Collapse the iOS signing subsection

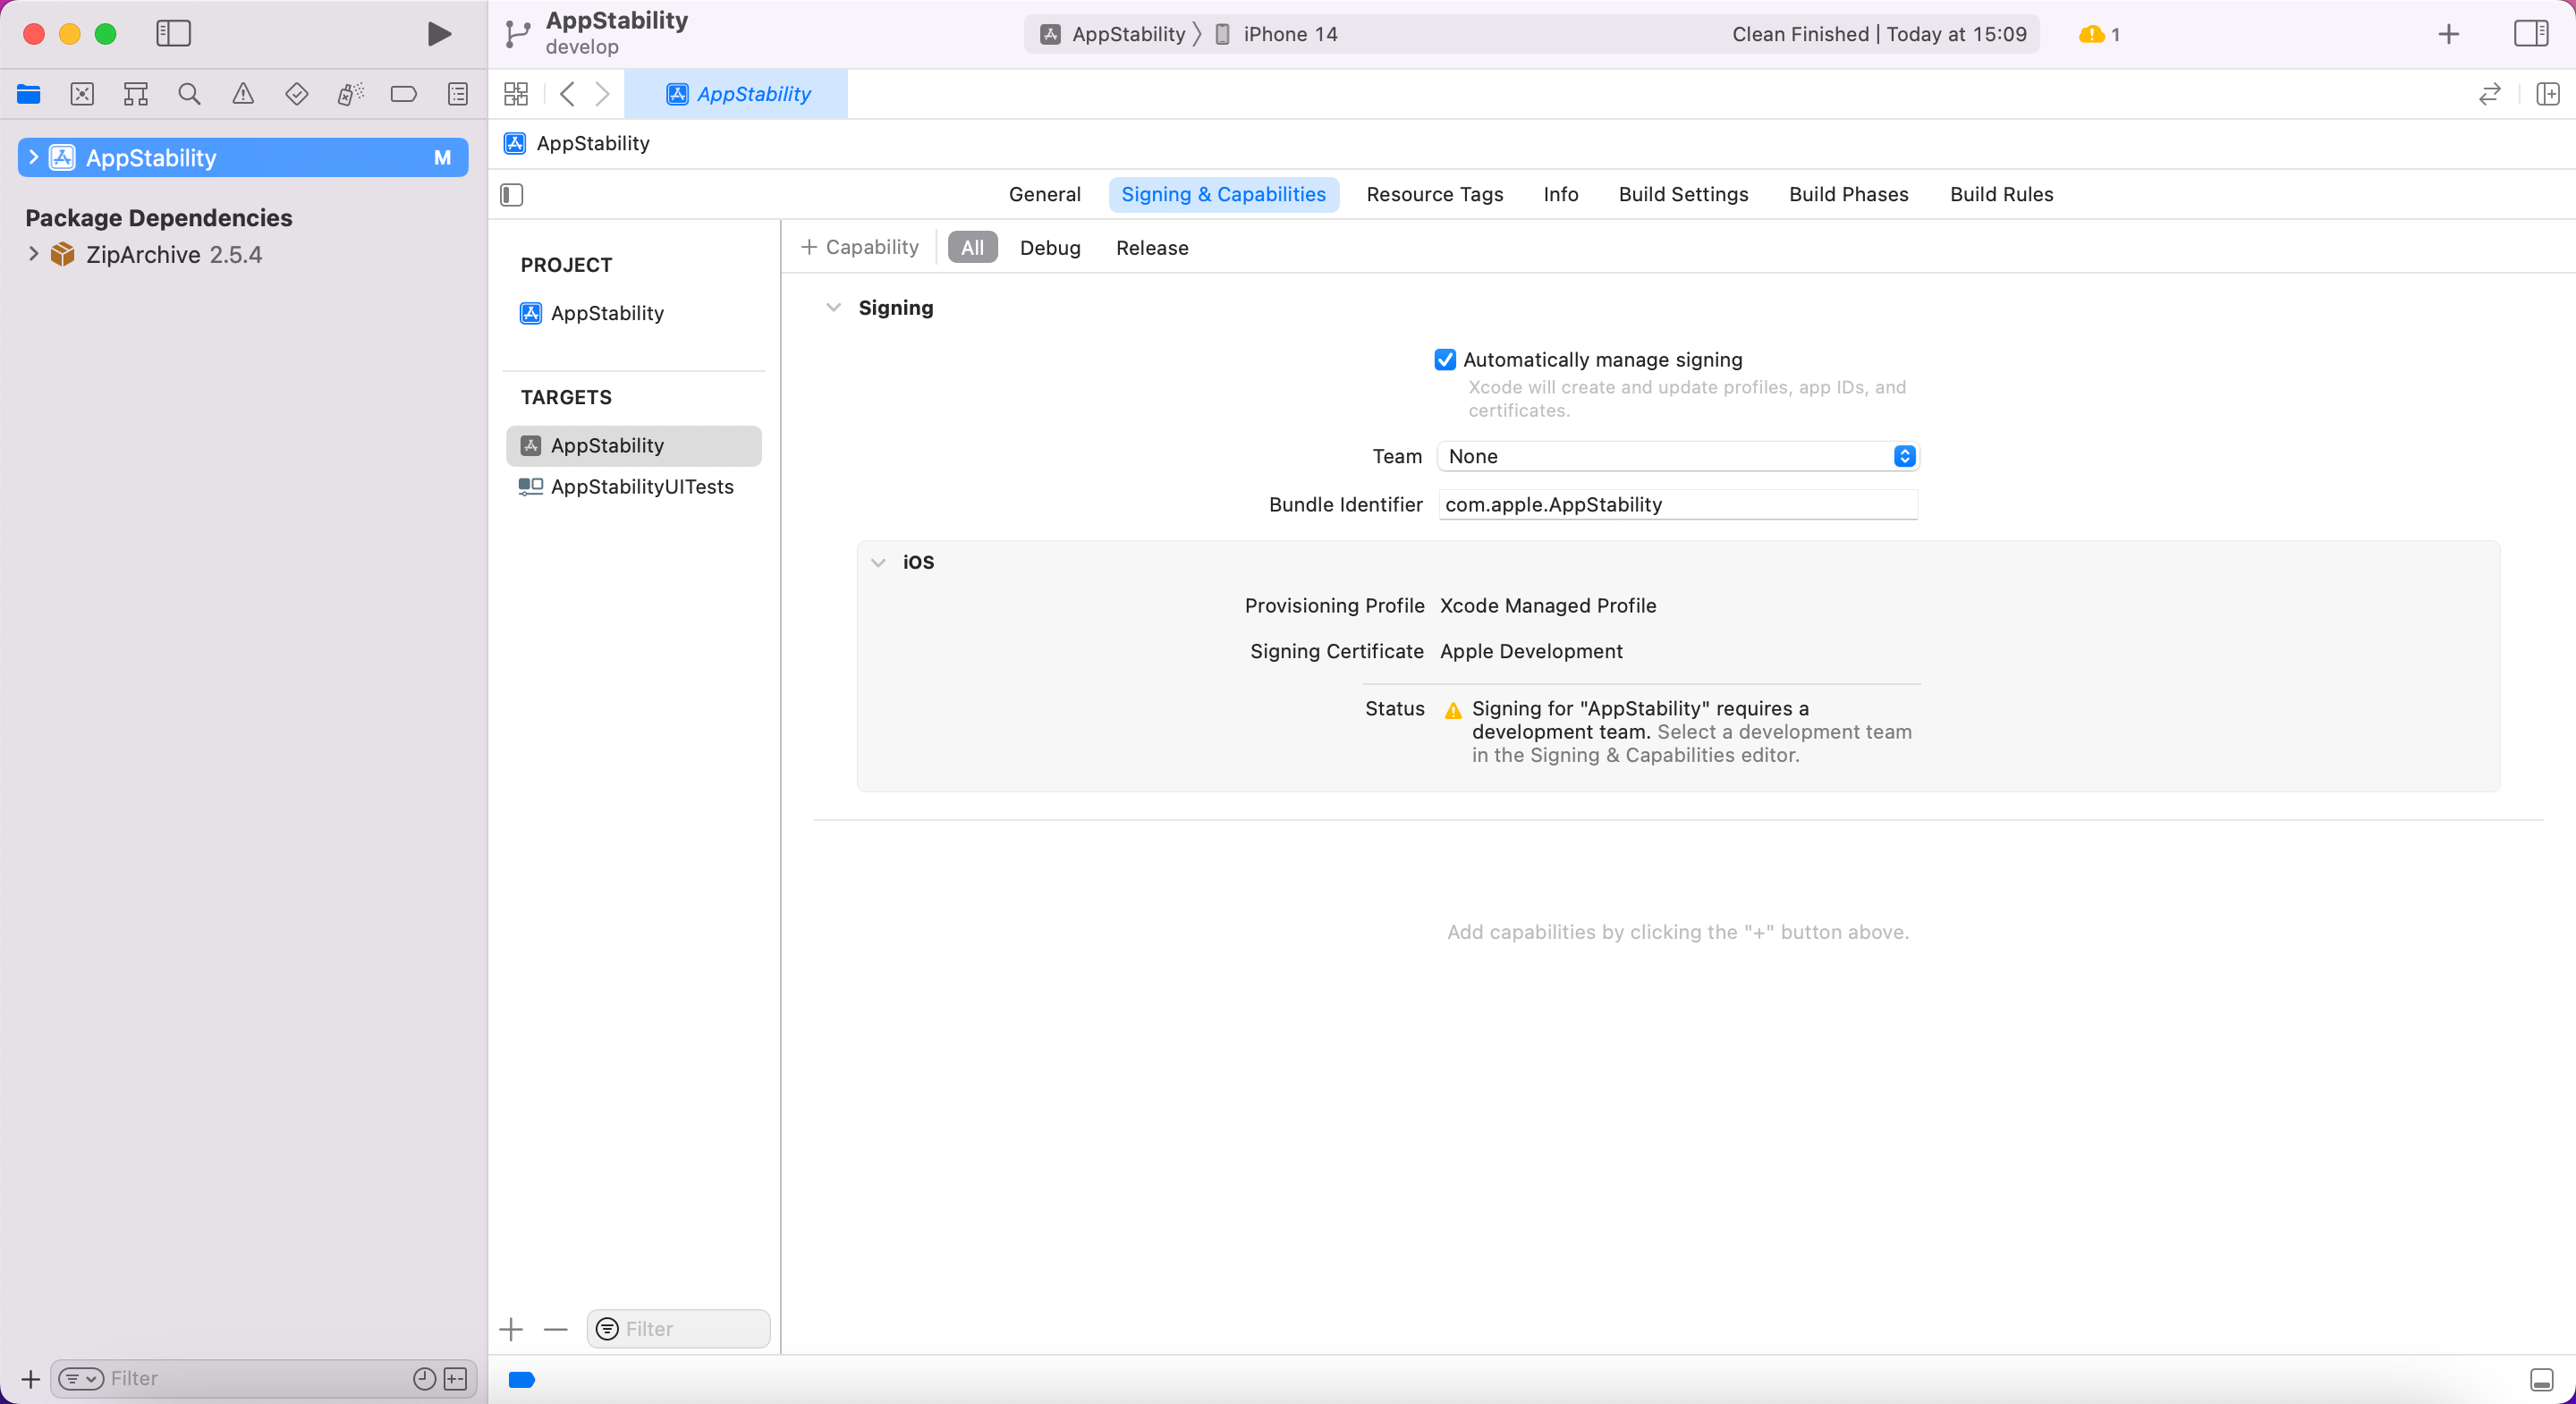point(878,563)
